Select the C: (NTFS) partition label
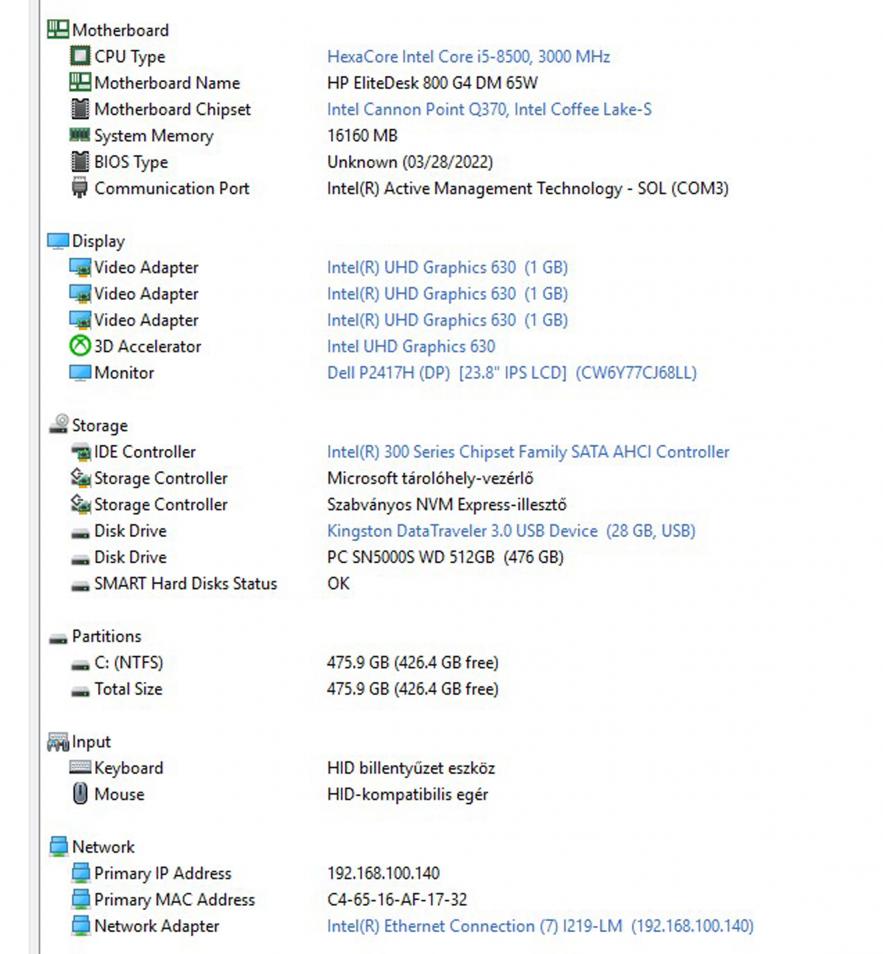This screenshot has width=883, height=954. pyautogui.click(x=129, y=663)
